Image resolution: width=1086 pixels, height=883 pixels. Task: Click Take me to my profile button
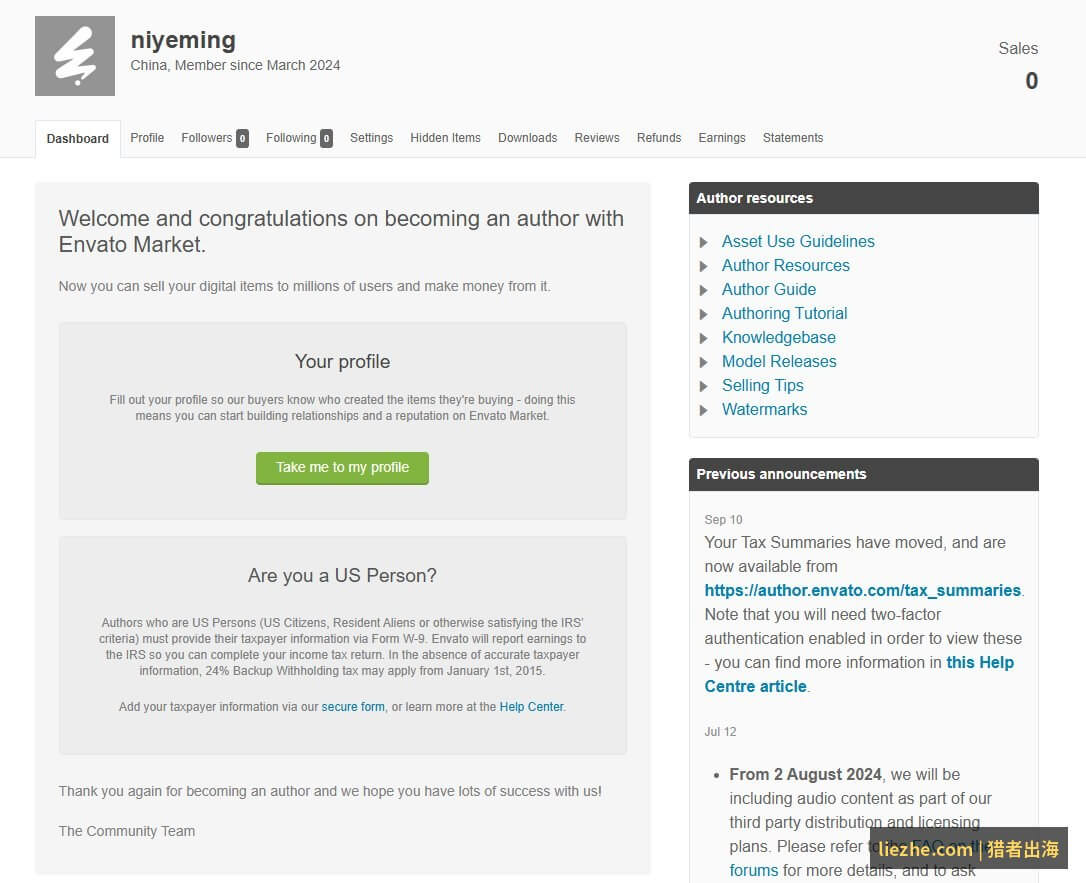coord(342,468)
